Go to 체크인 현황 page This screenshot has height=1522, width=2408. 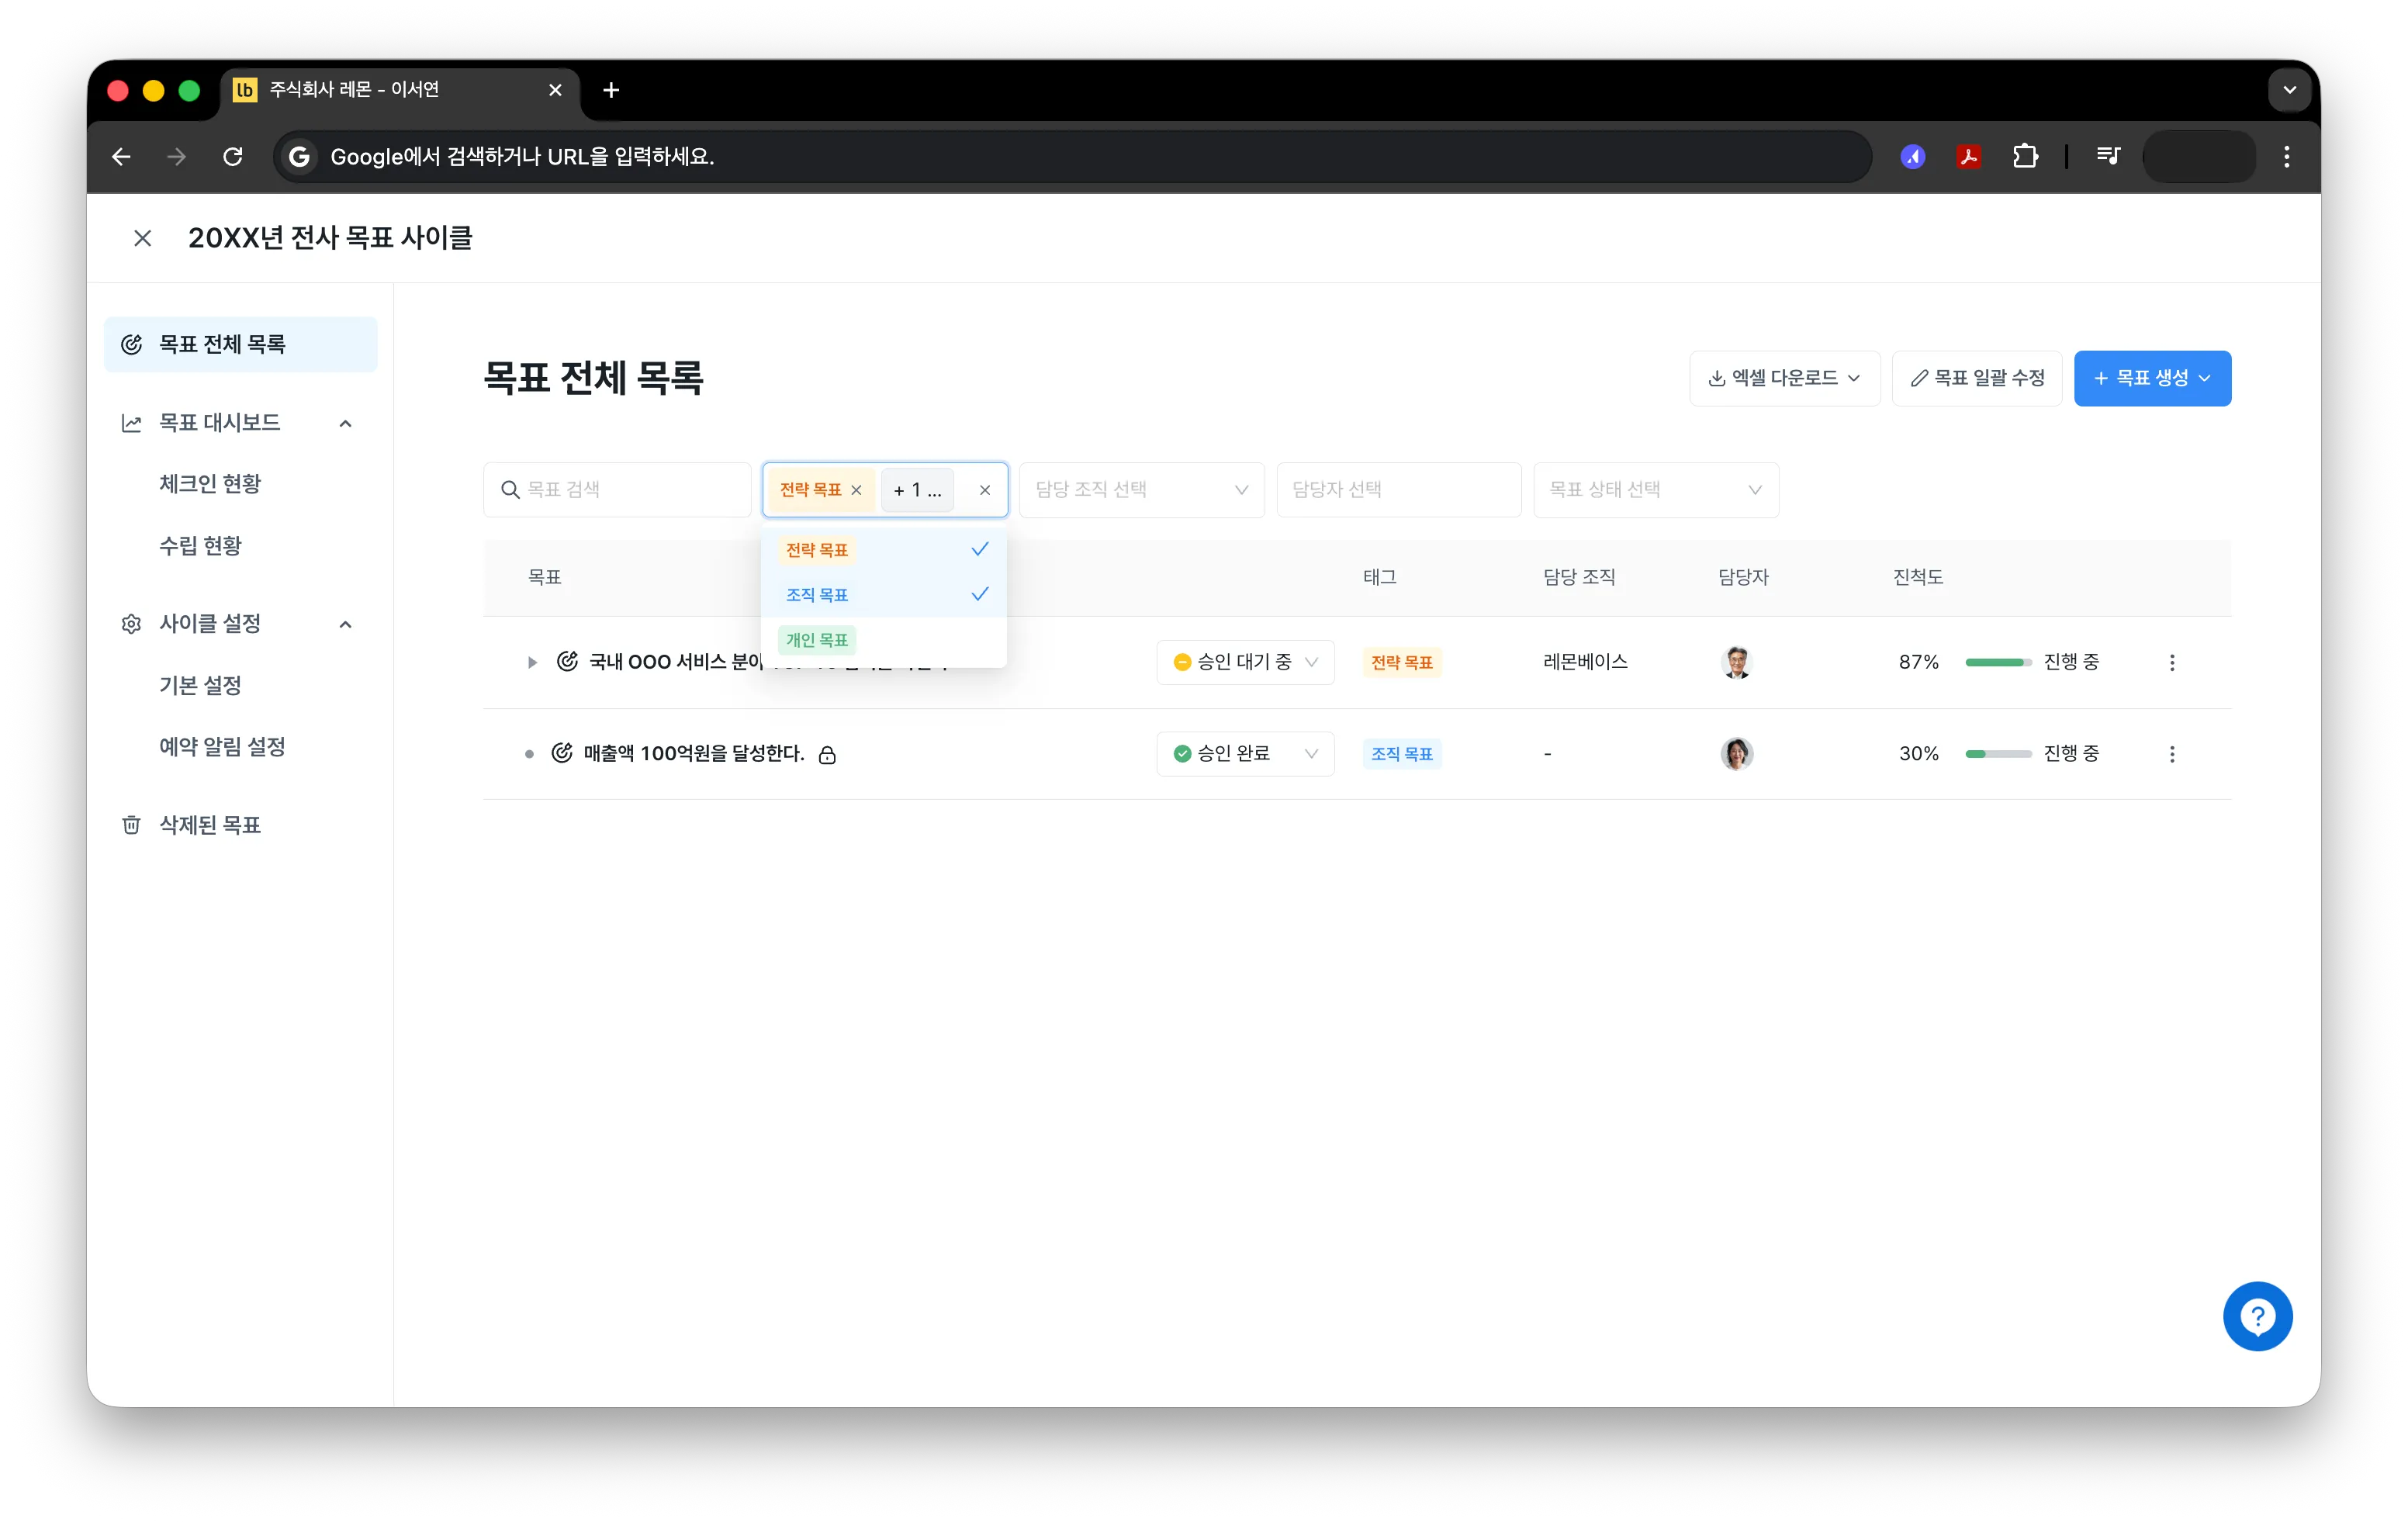(210, 484)
